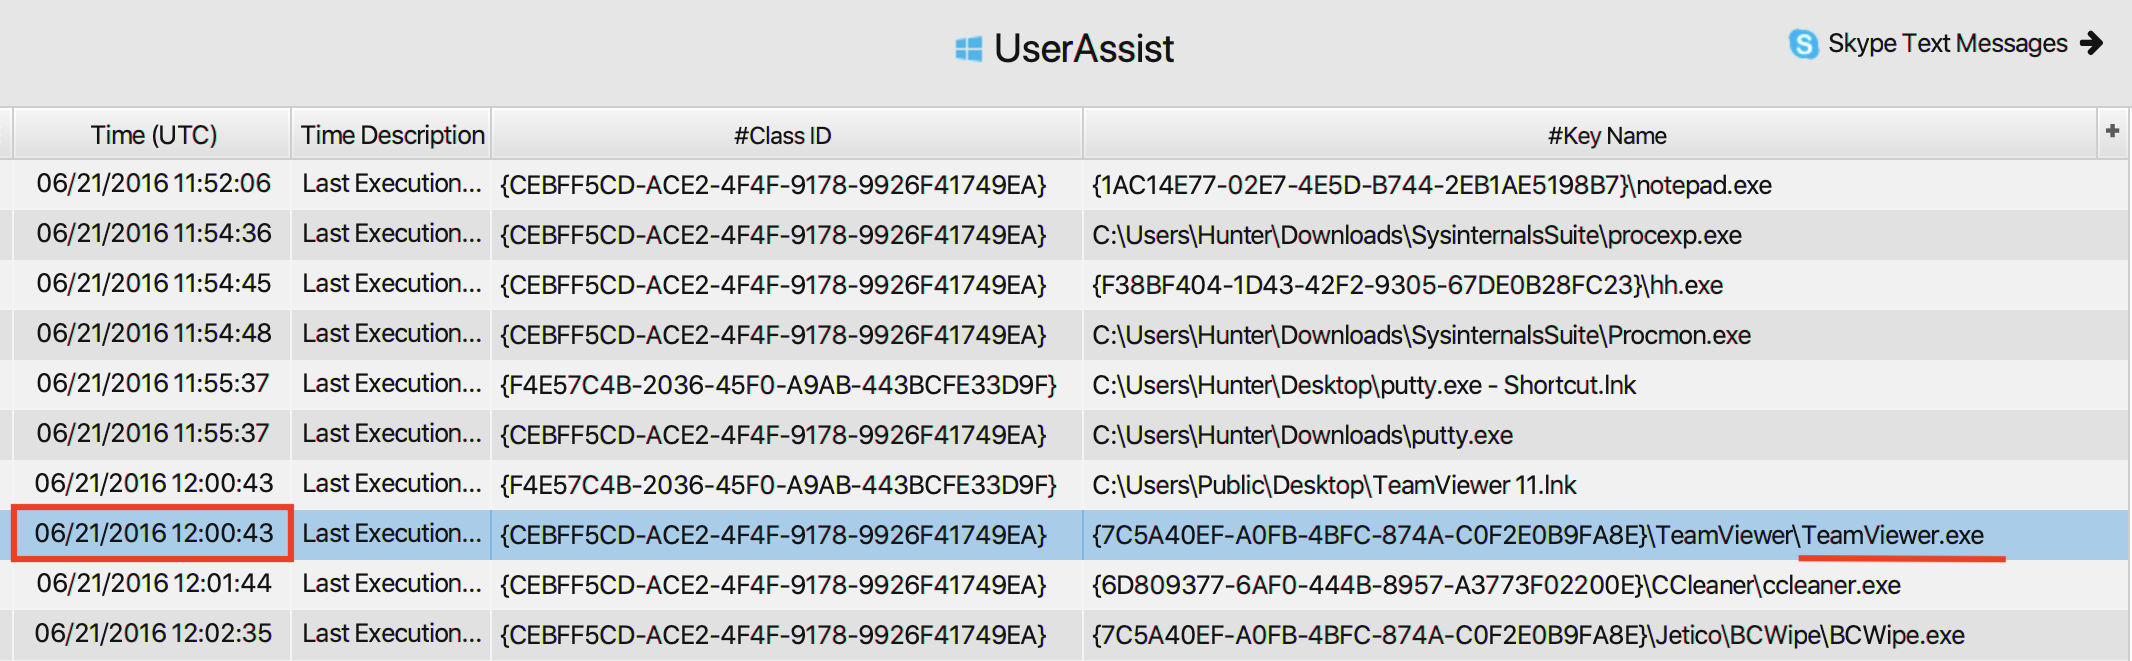Select the notepad.exe row
This screenshot has height=661, width=2132.
pos(1431,185)
